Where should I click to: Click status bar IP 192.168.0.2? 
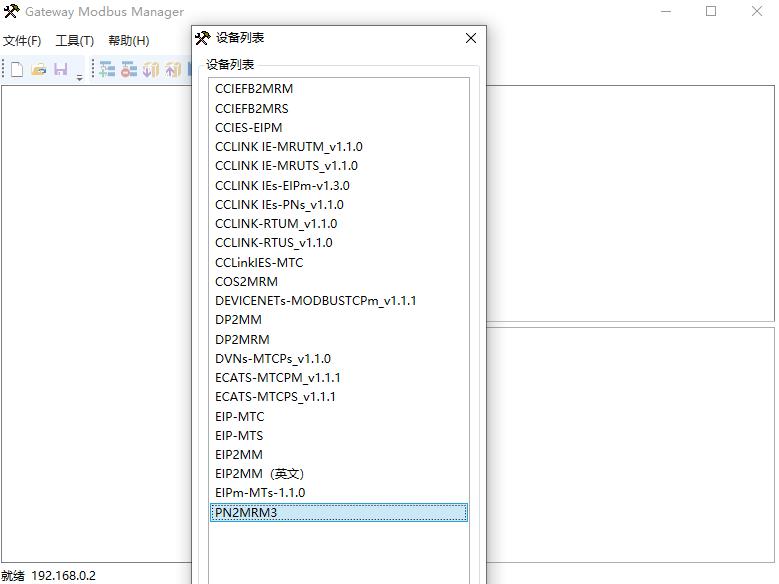tap(64, 576)
